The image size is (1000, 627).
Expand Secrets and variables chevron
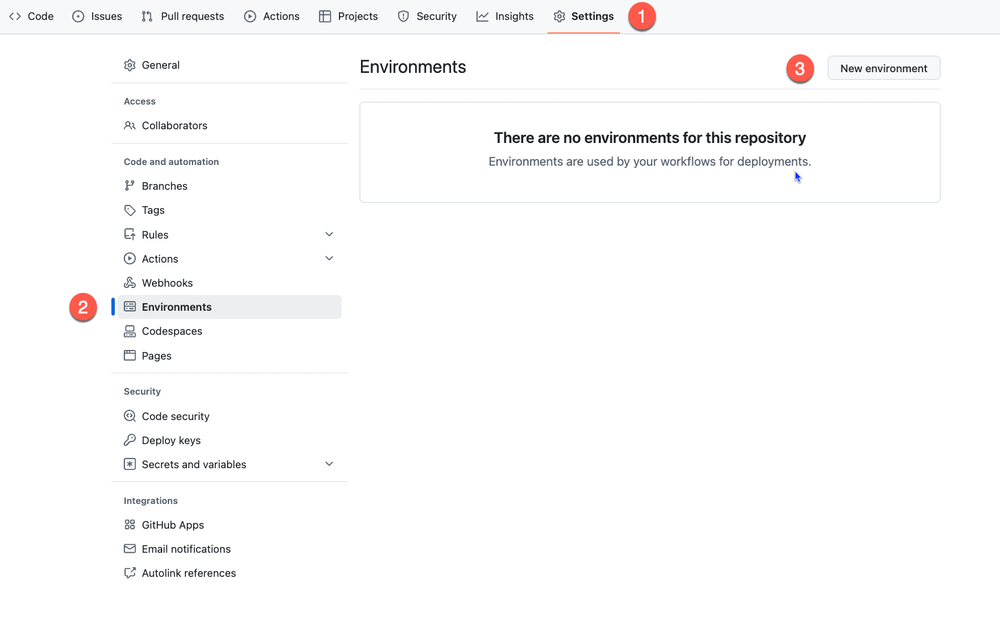pos(329,464)
